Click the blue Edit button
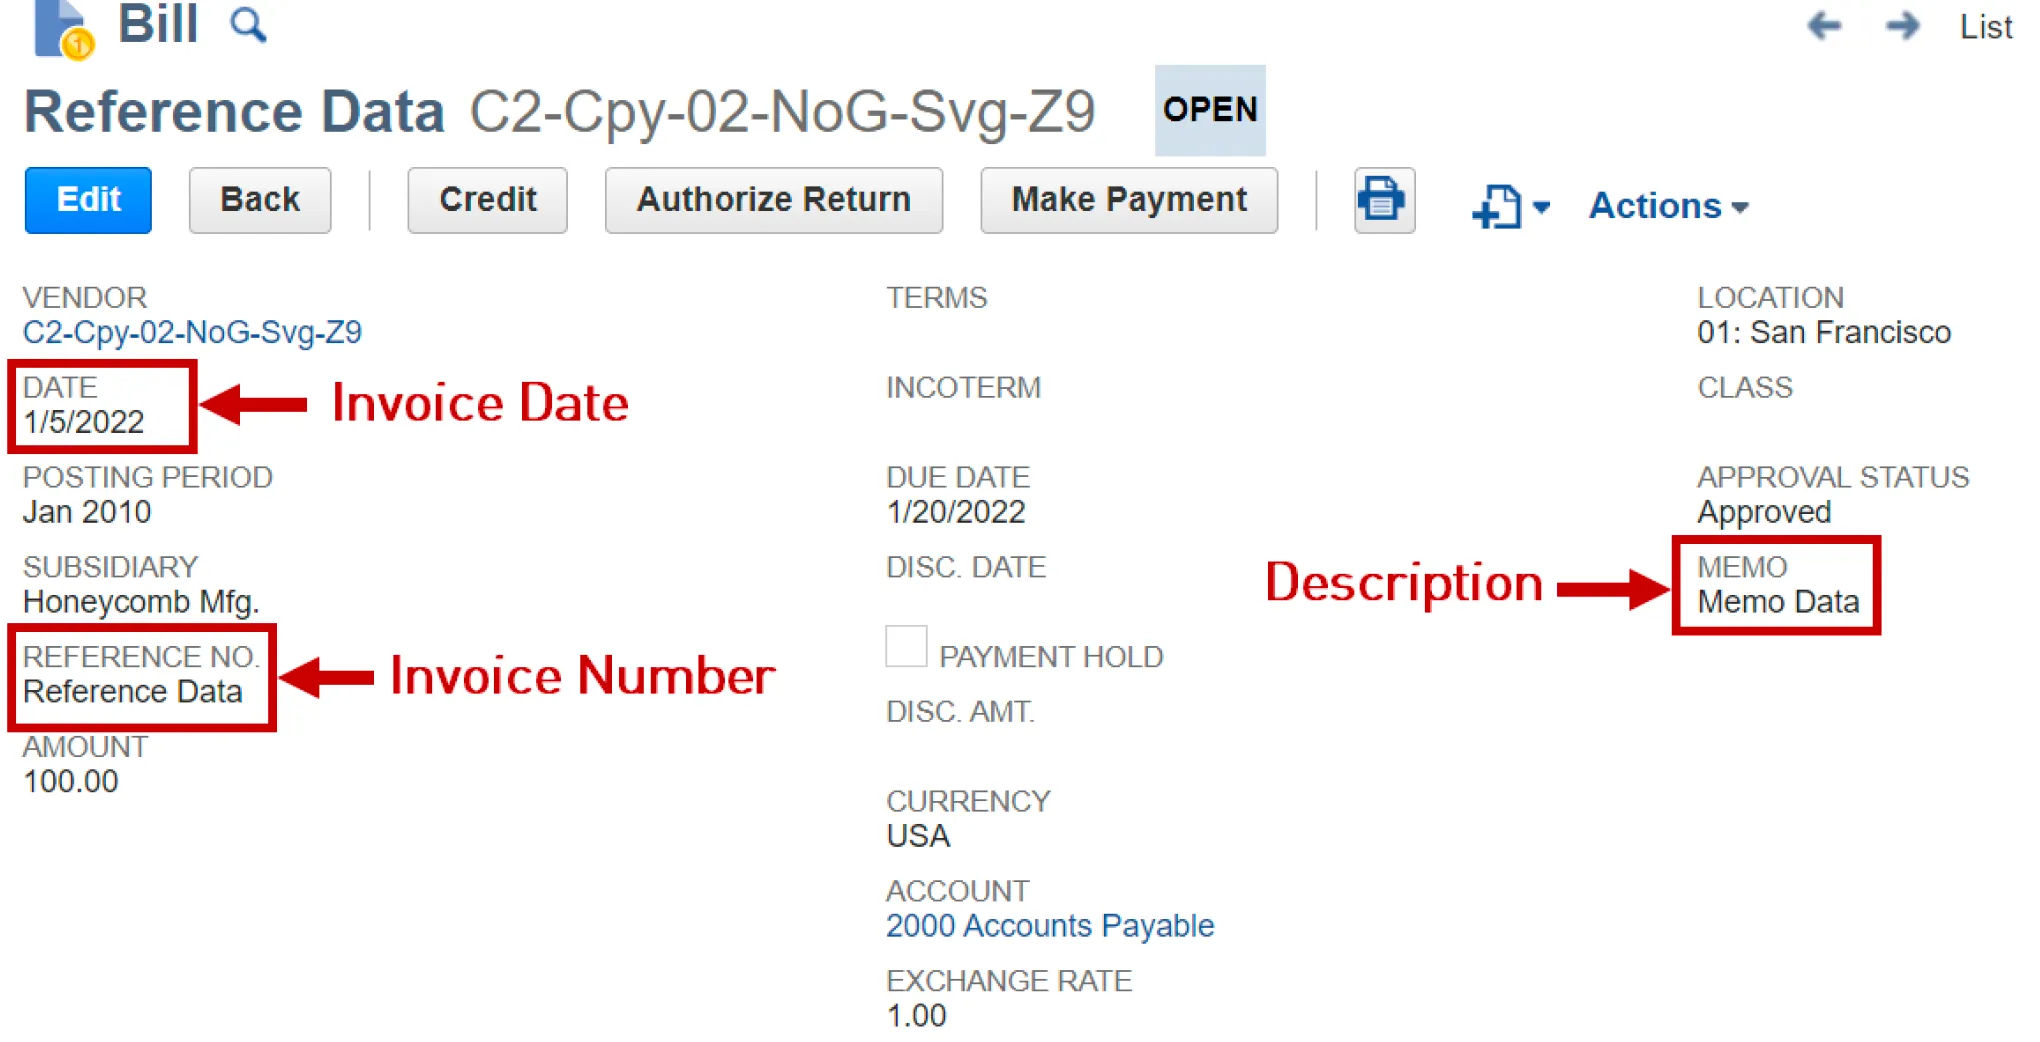This screenshot has height=1042, width=2040. click(x=88, y=200)
